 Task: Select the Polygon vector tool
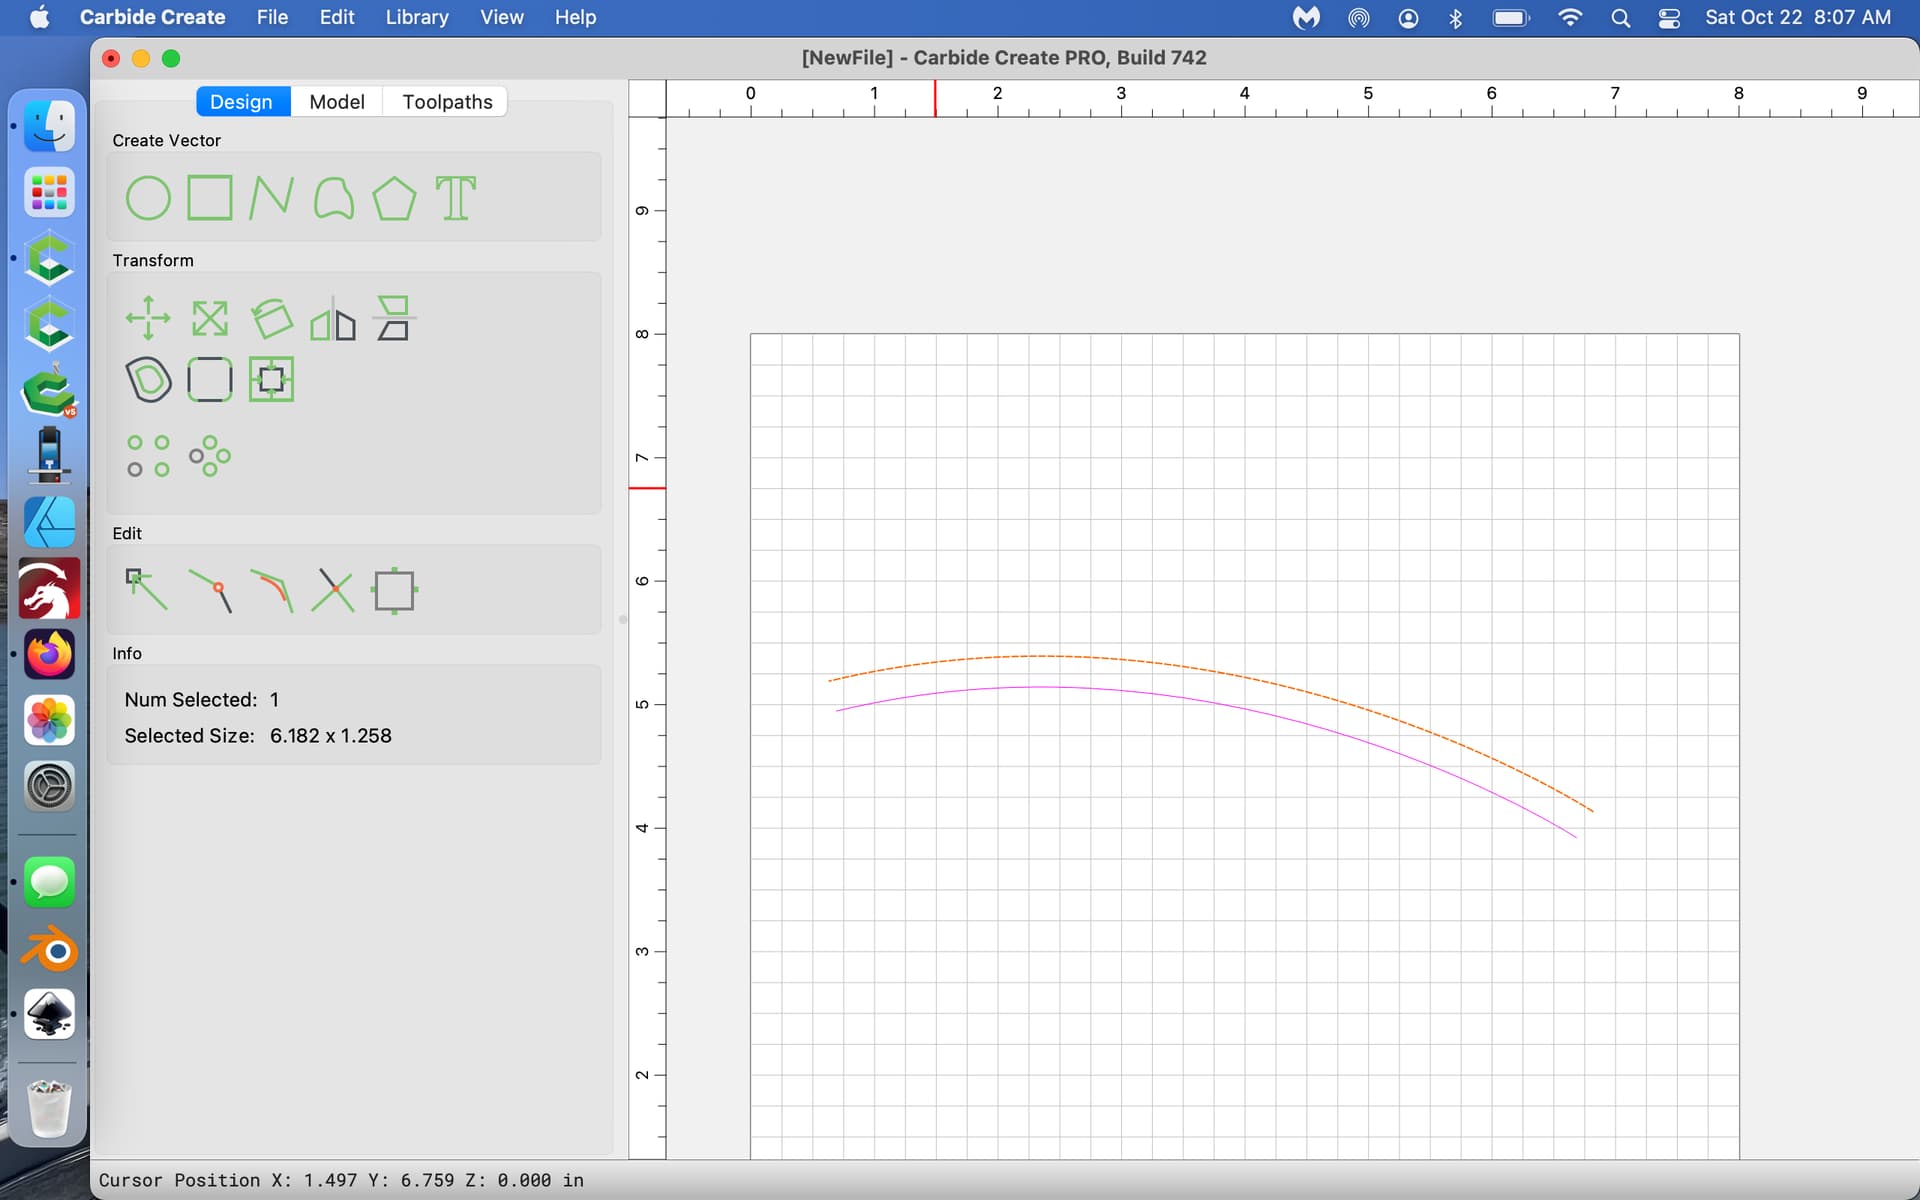394,198
